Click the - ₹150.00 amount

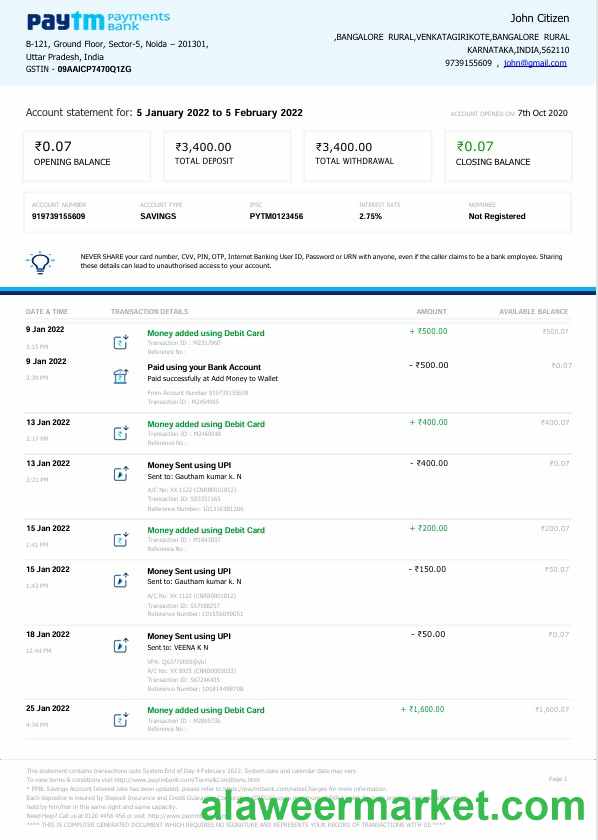[428, 569]
